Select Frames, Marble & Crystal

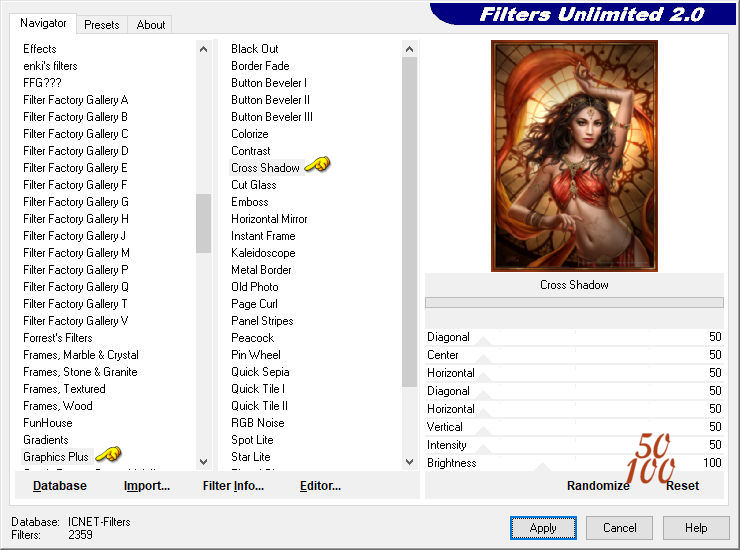pos(81,355)
